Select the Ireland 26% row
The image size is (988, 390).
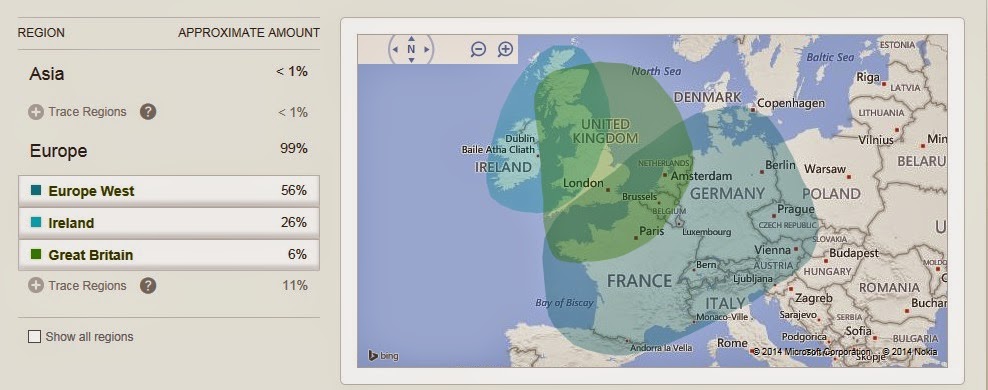(169, 222)
